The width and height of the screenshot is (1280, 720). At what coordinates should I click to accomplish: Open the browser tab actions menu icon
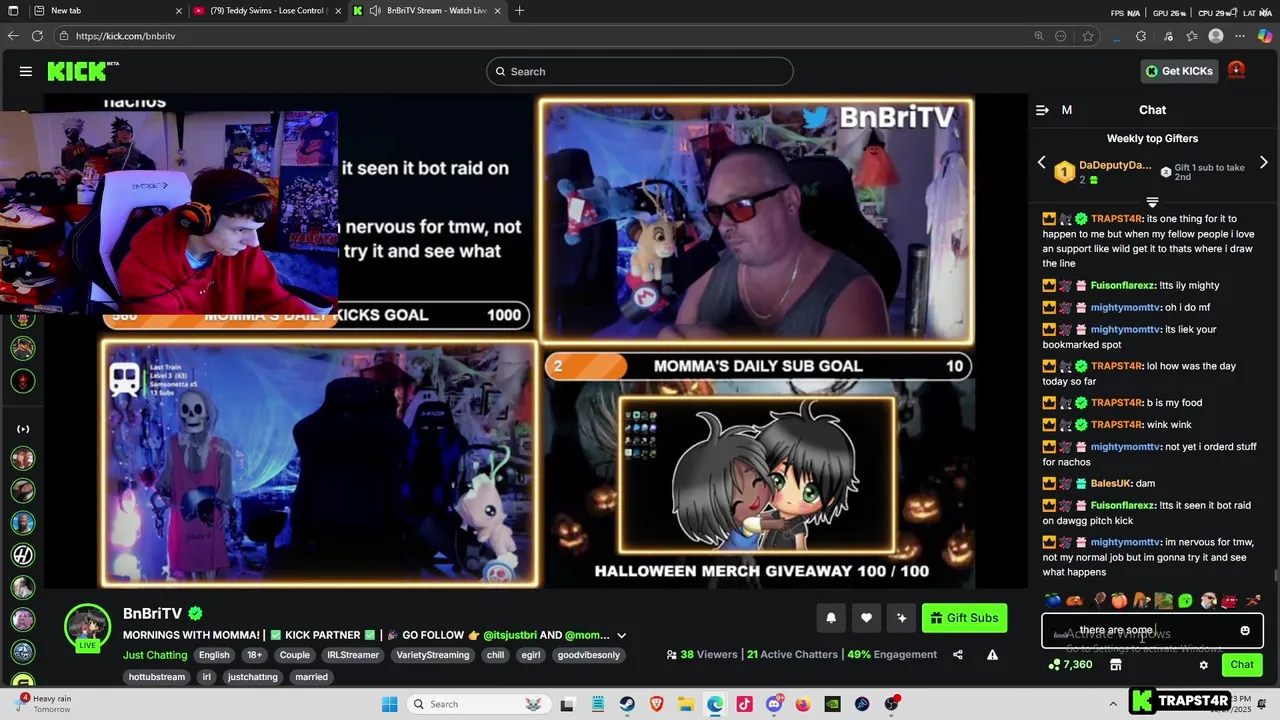tap(12, 11)
